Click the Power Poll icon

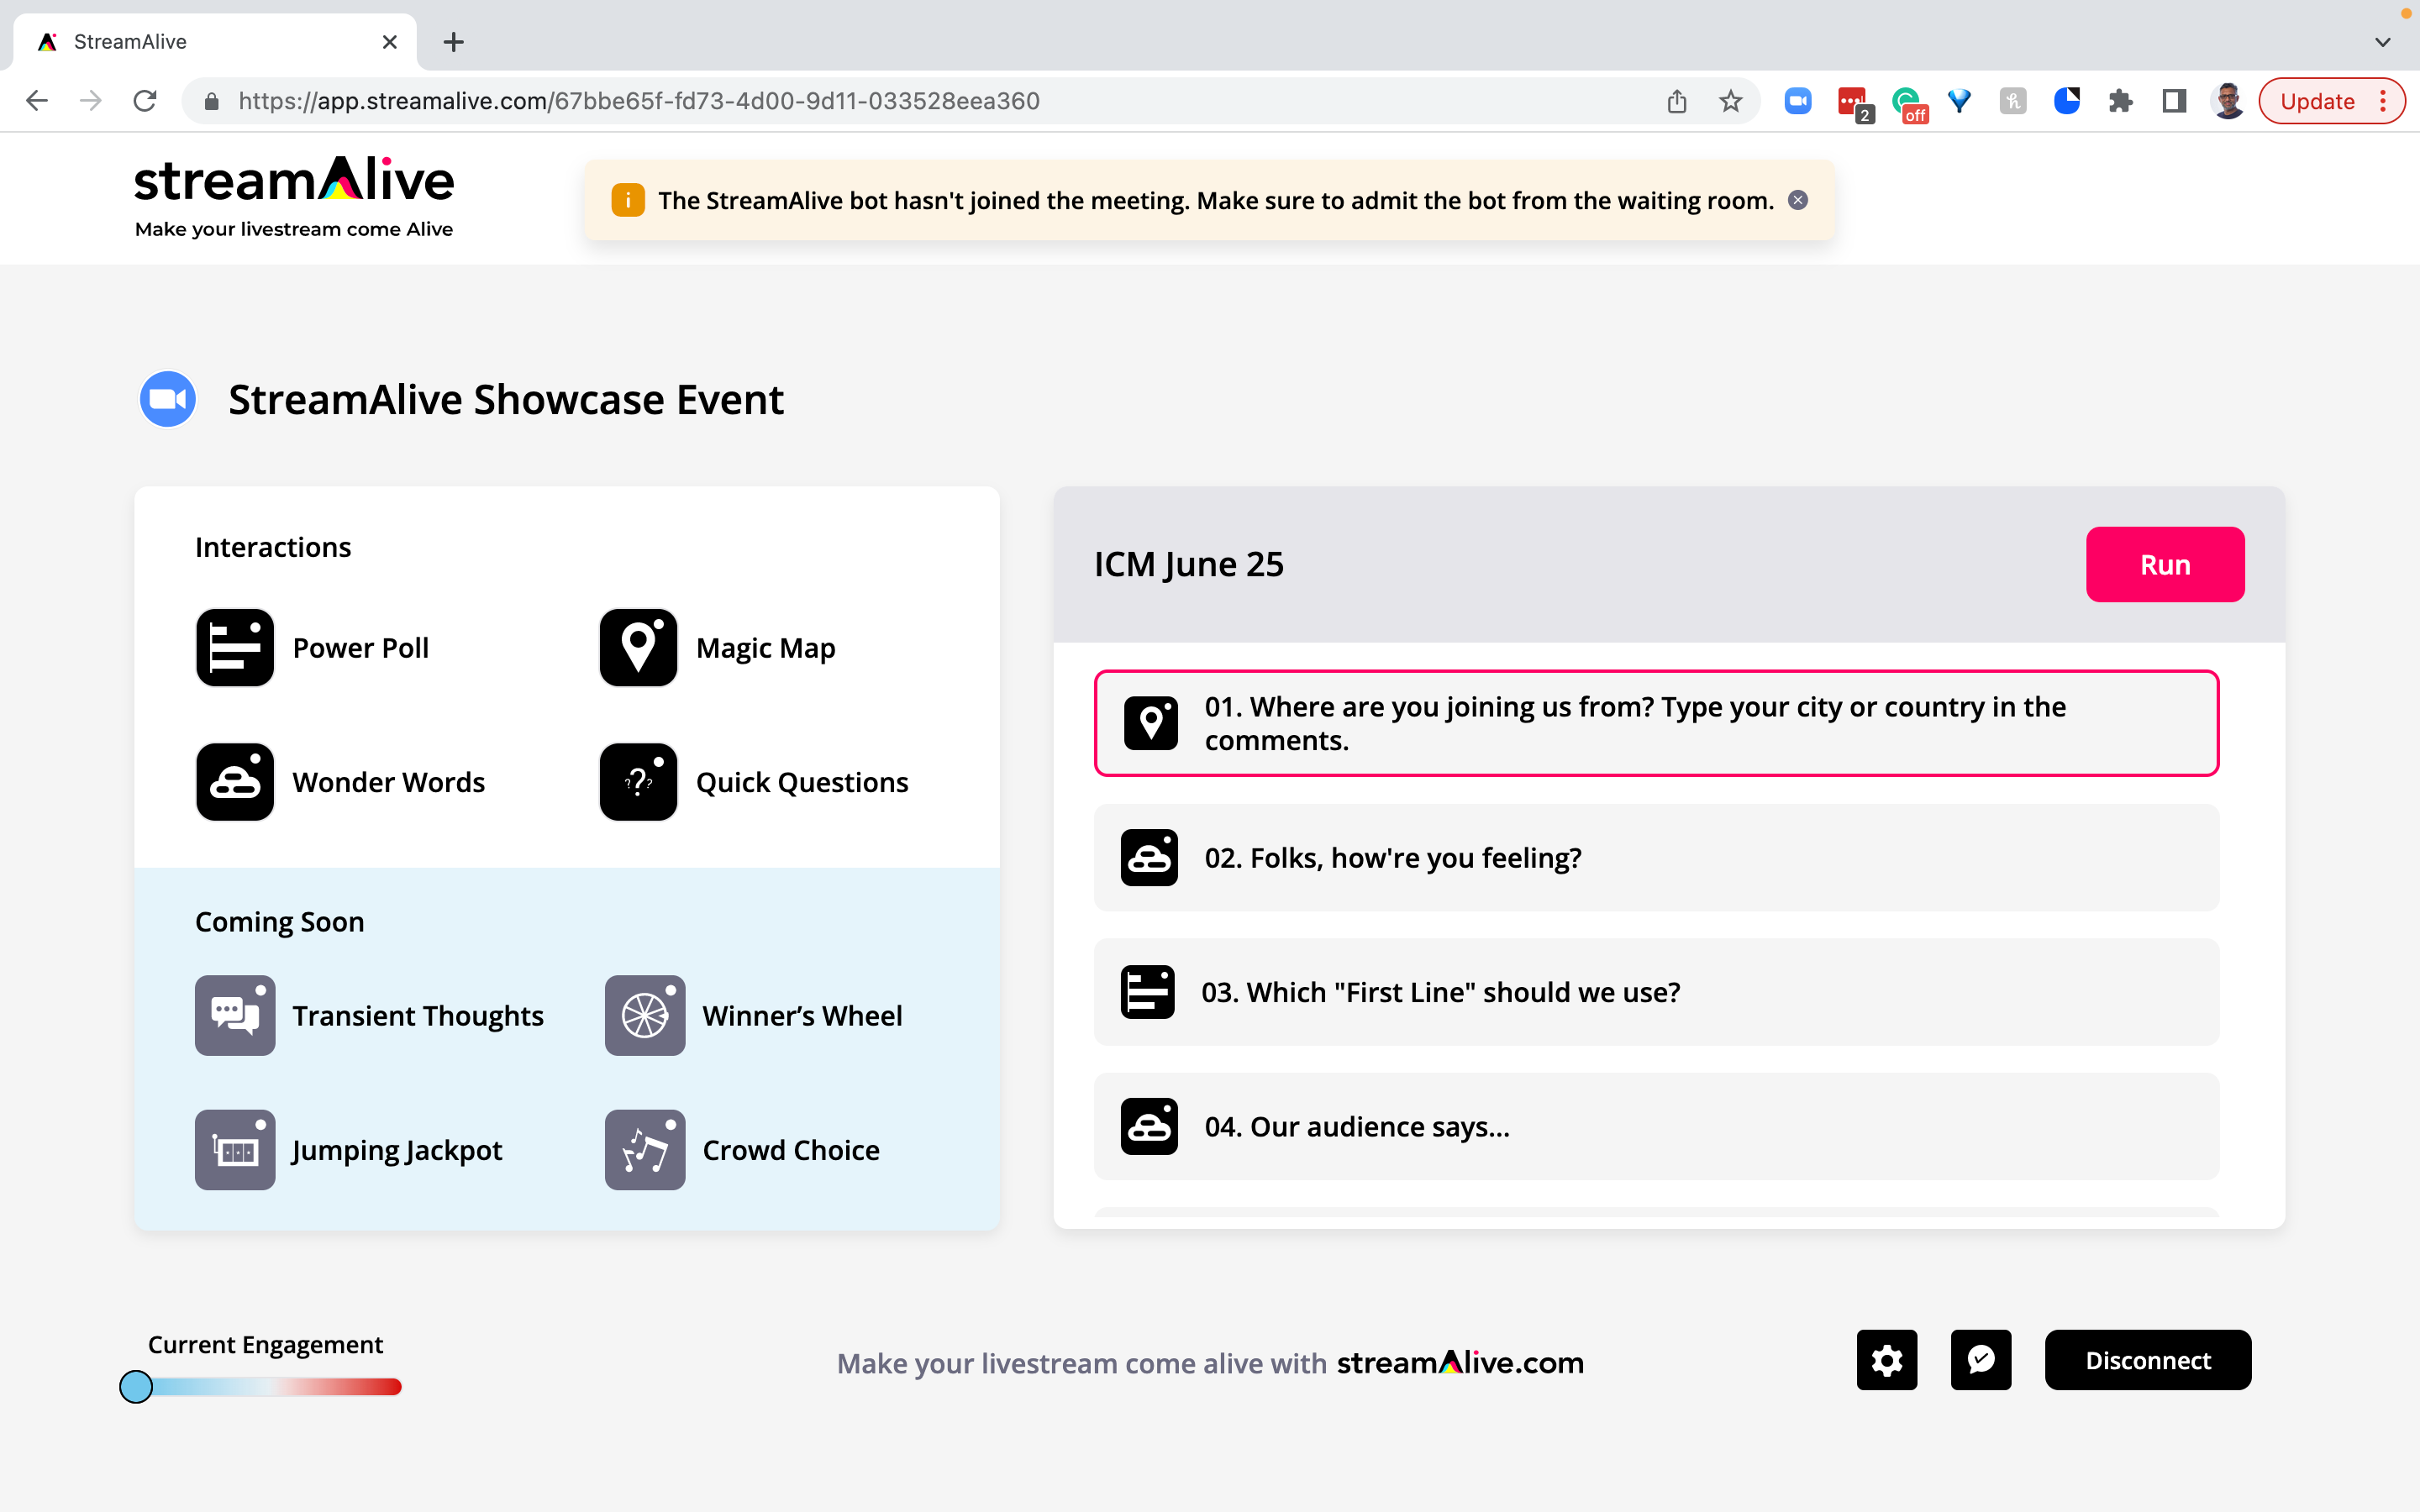pos(235,648)
